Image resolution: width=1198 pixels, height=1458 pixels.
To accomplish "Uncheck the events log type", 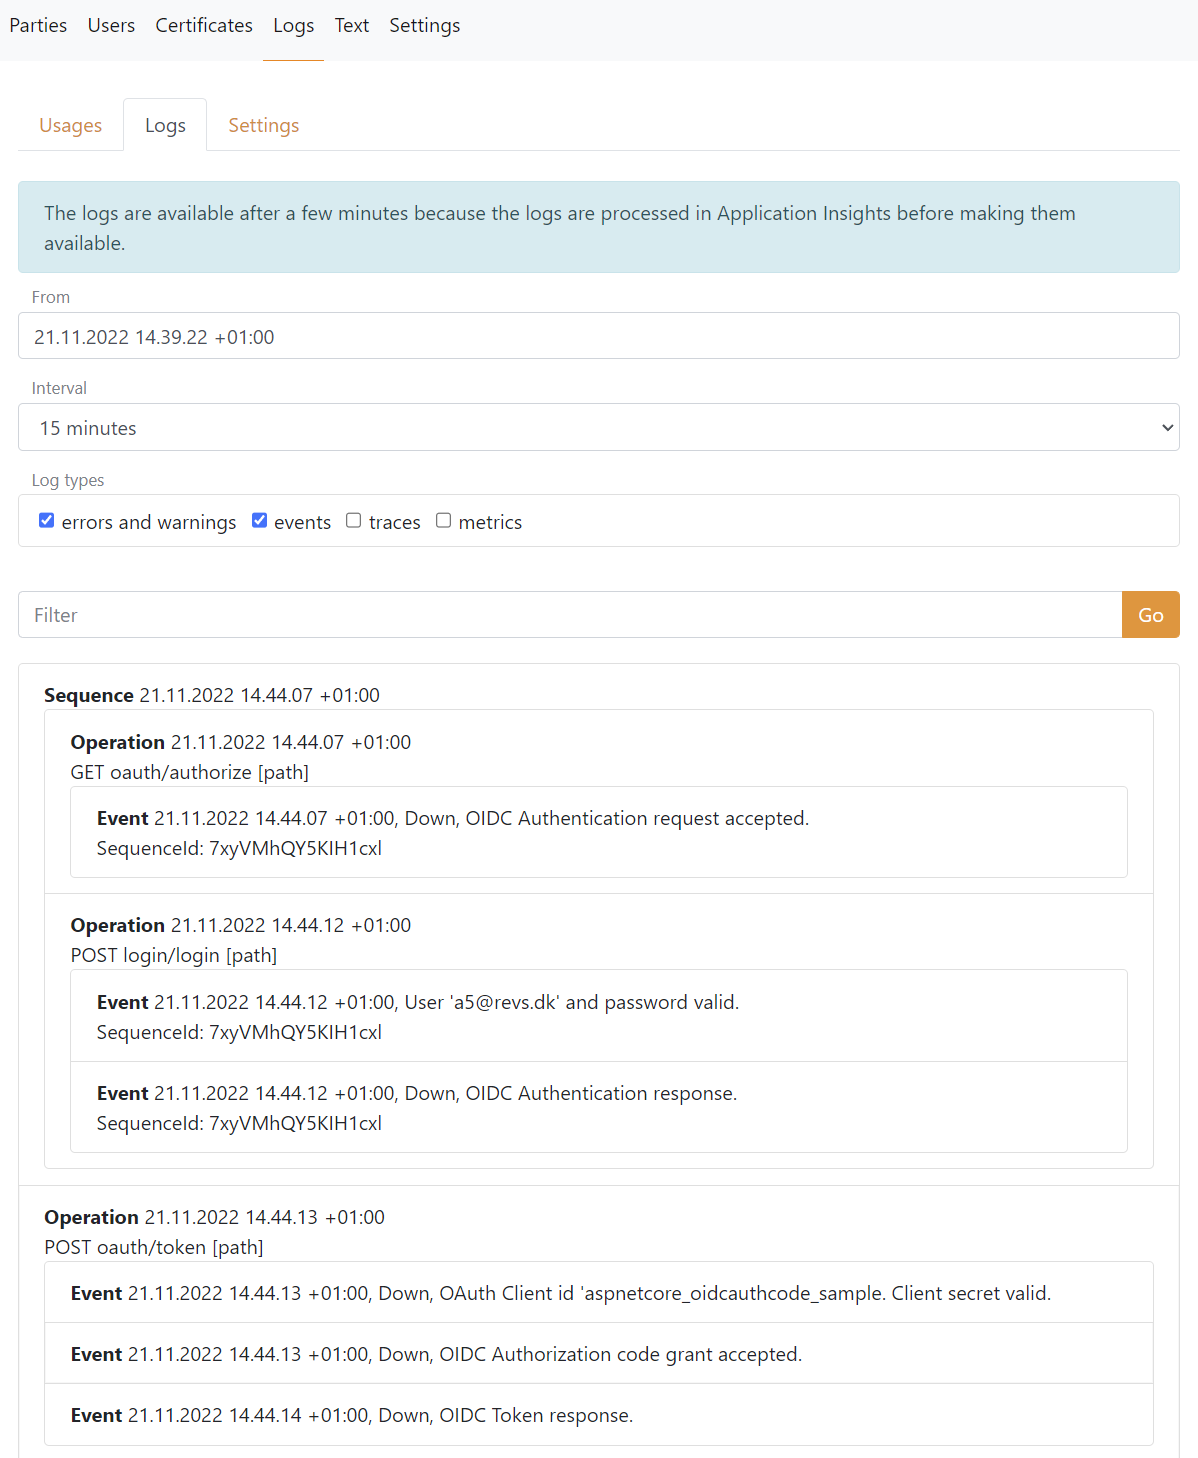I will (x=259, y=520).
